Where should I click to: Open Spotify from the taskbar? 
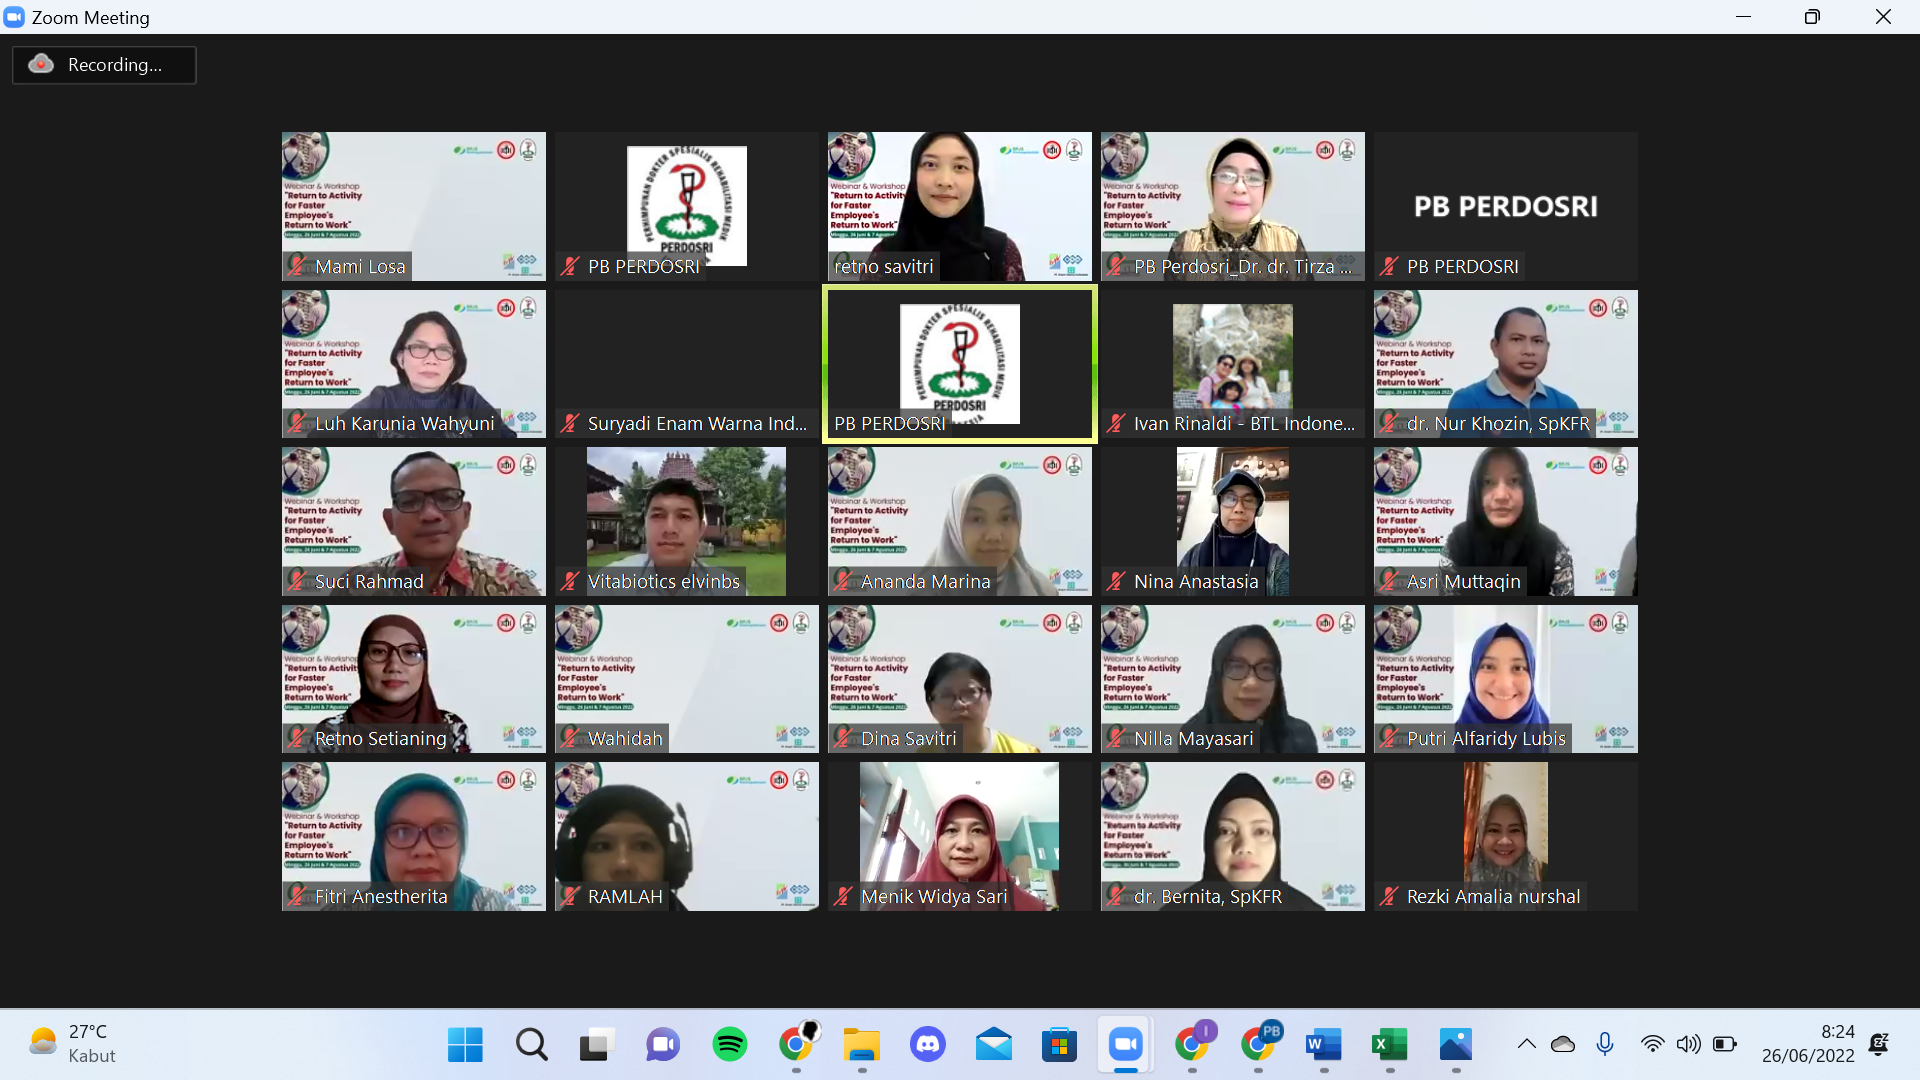(x=729, y=1045)
